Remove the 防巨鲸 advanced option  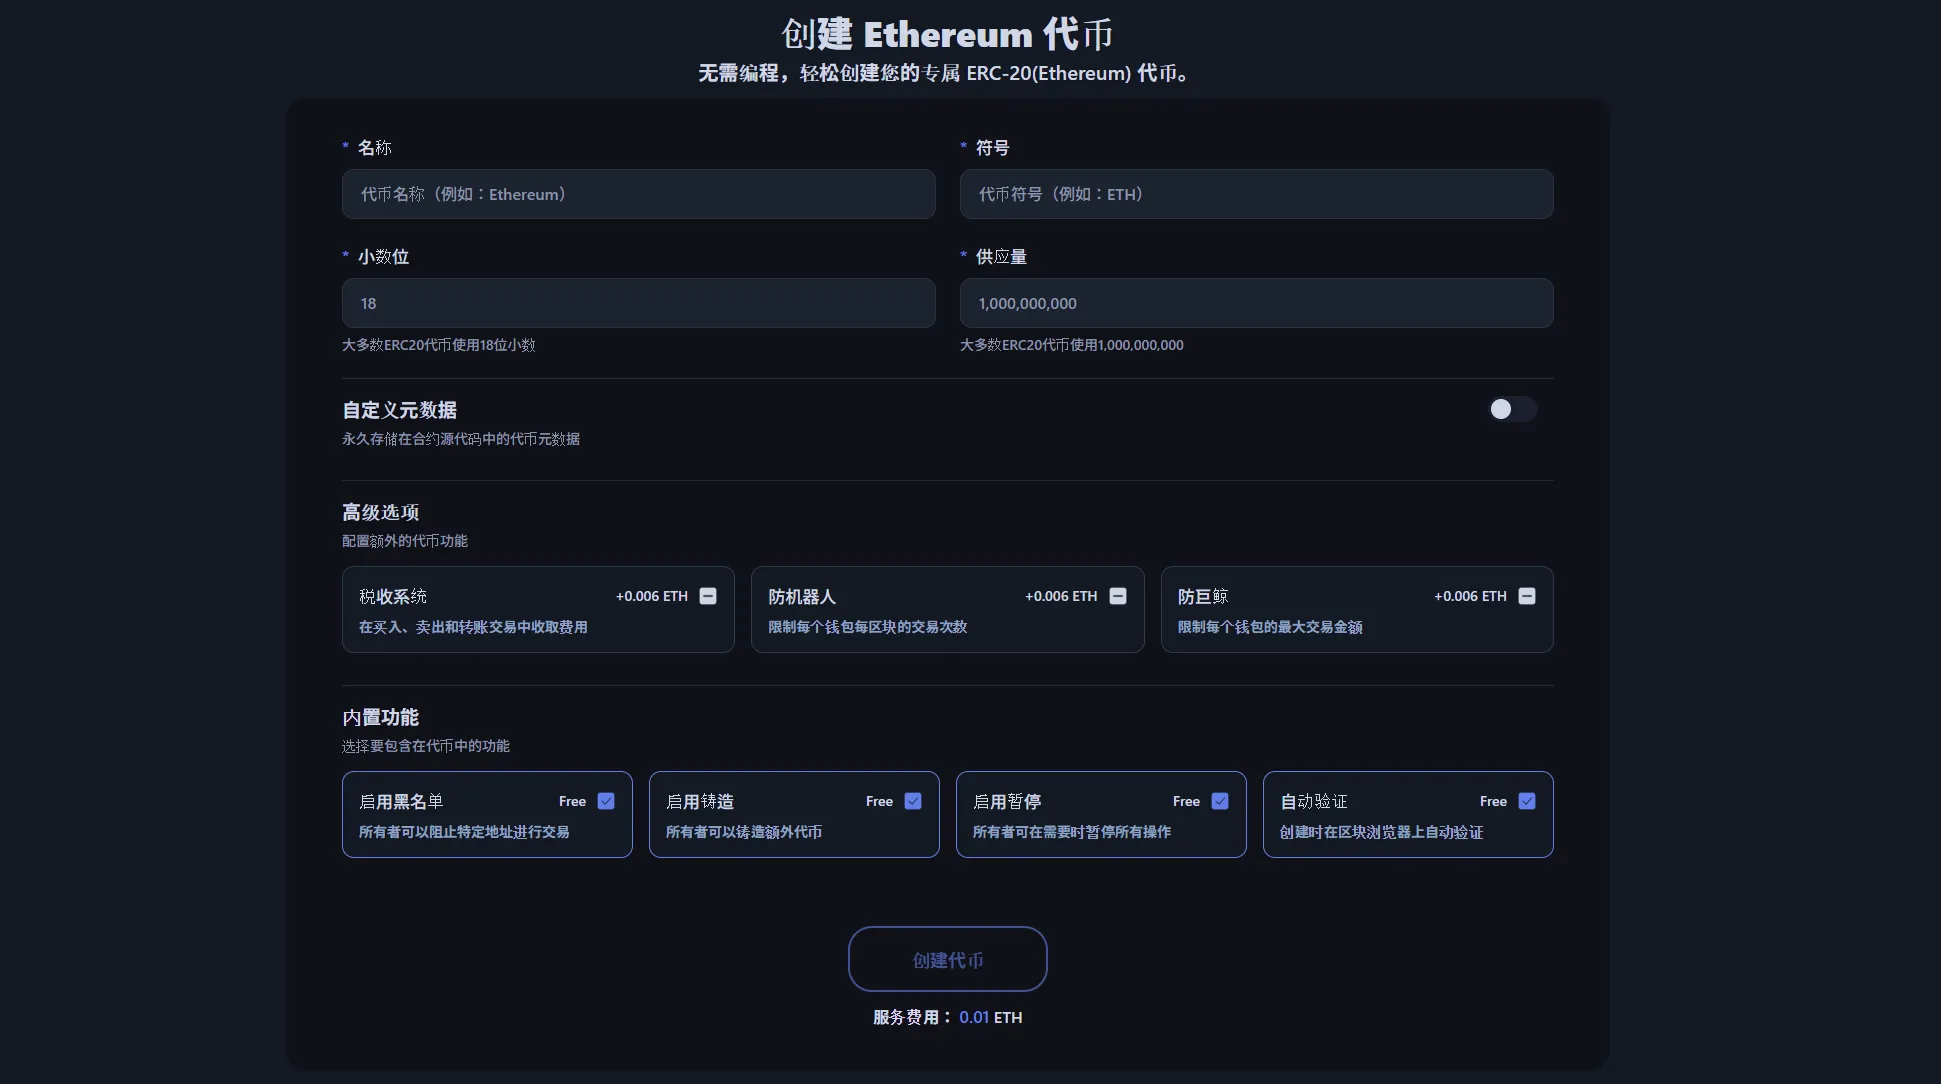click(x=1527, y=595)
